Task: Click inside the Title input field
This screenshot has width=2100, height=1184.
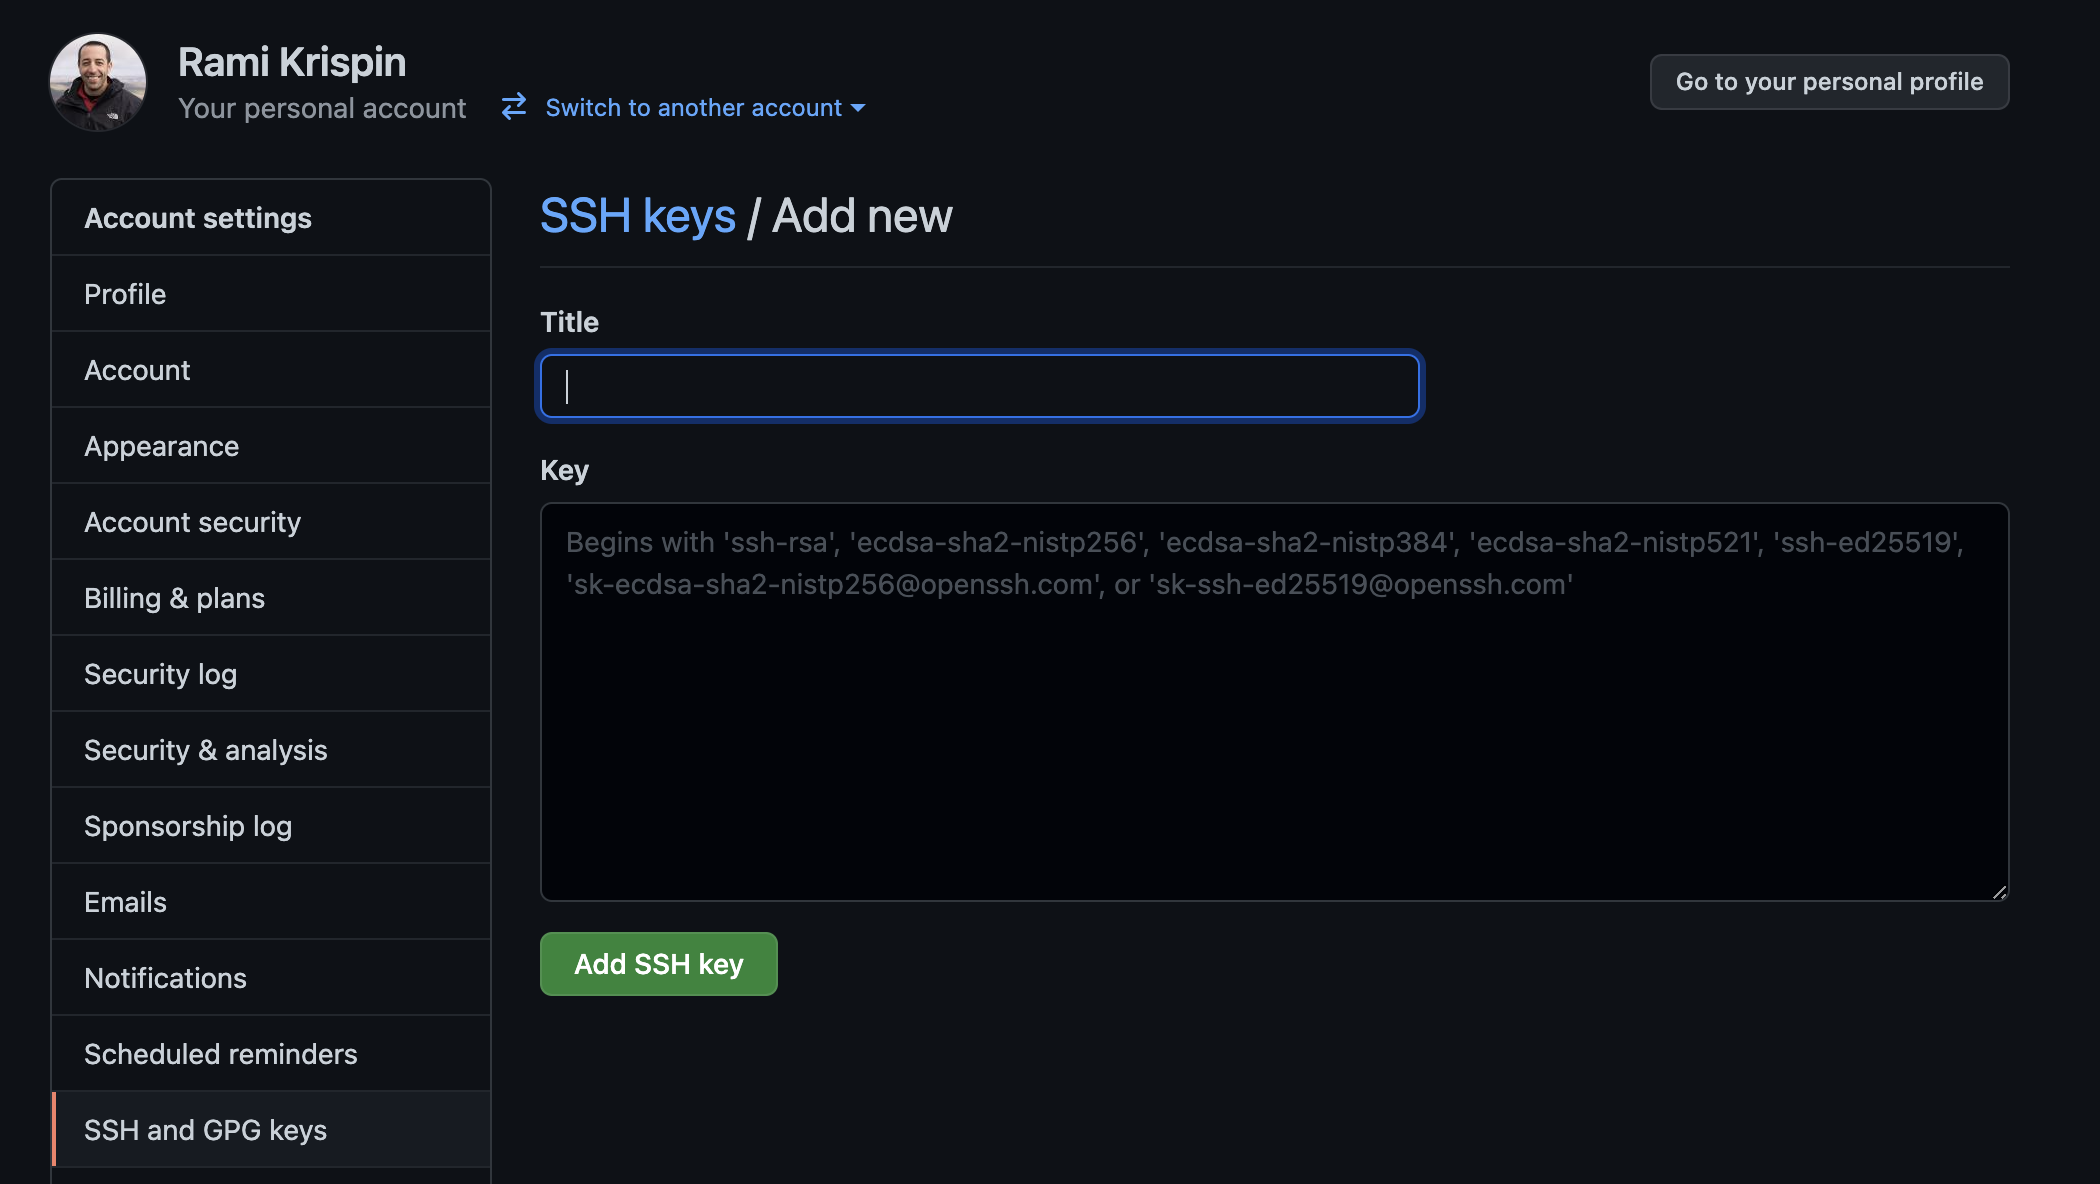Action: (978, 386)
